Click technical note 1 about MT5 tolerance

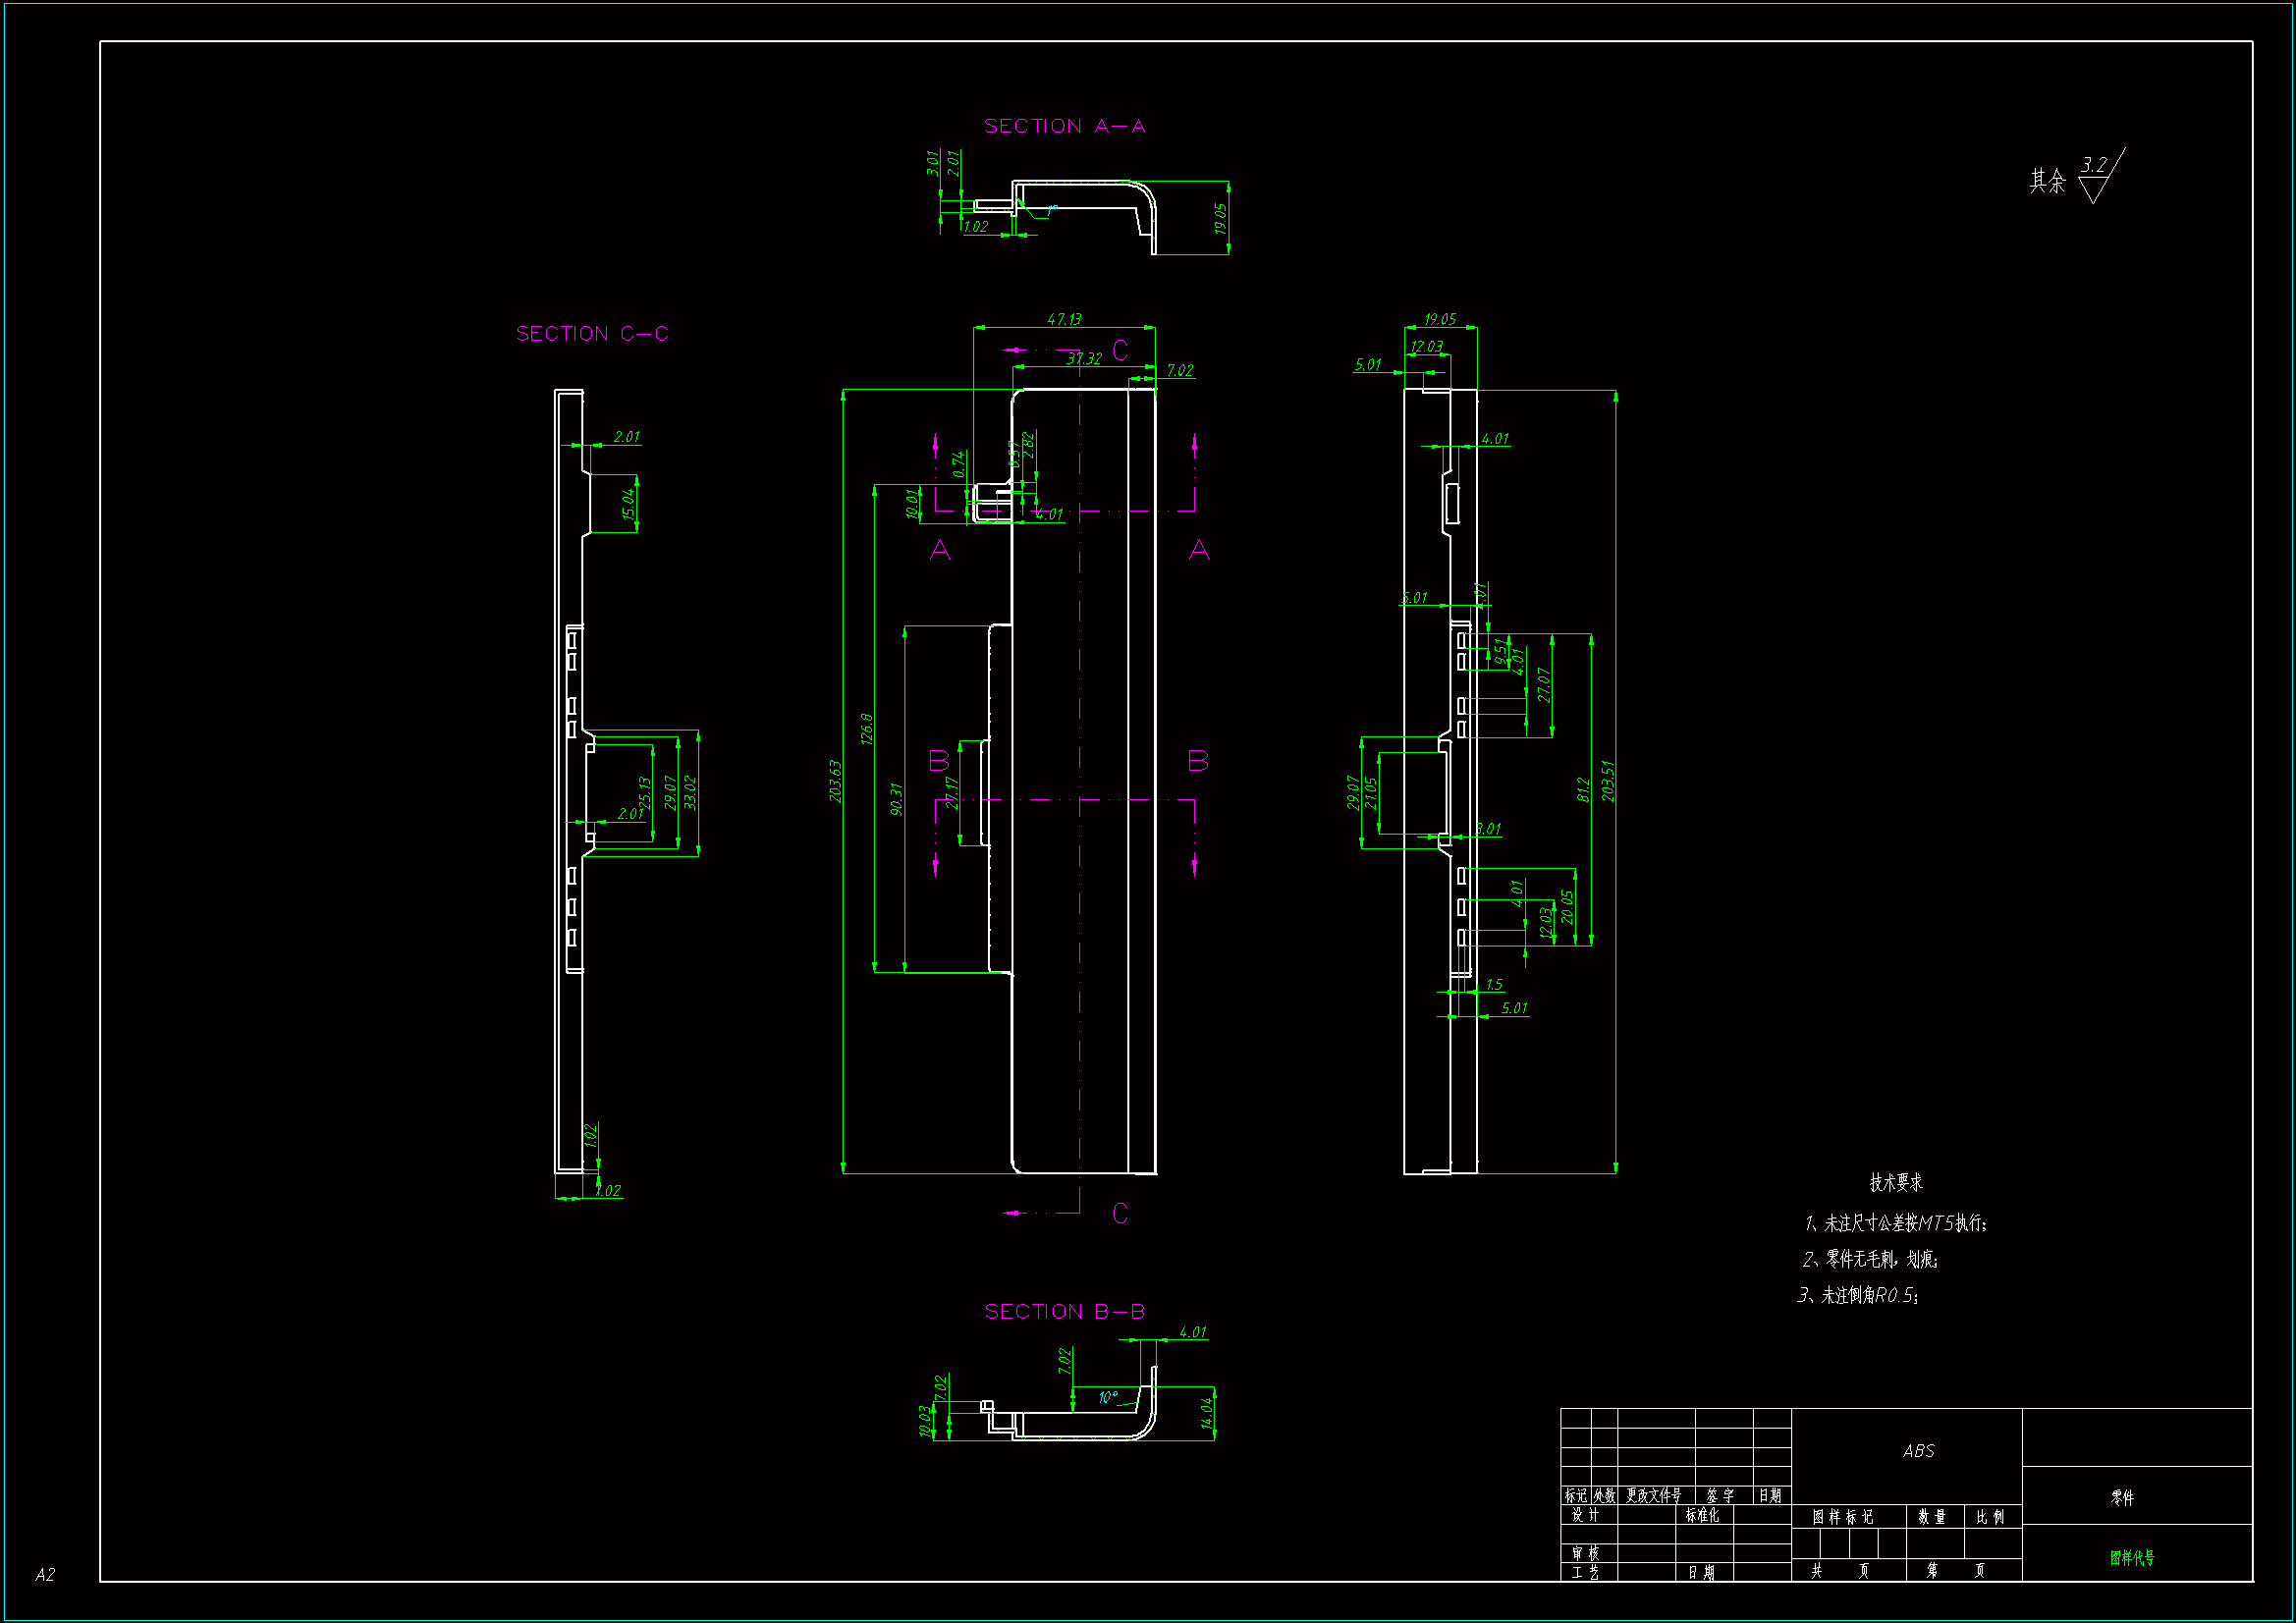1895,1223
